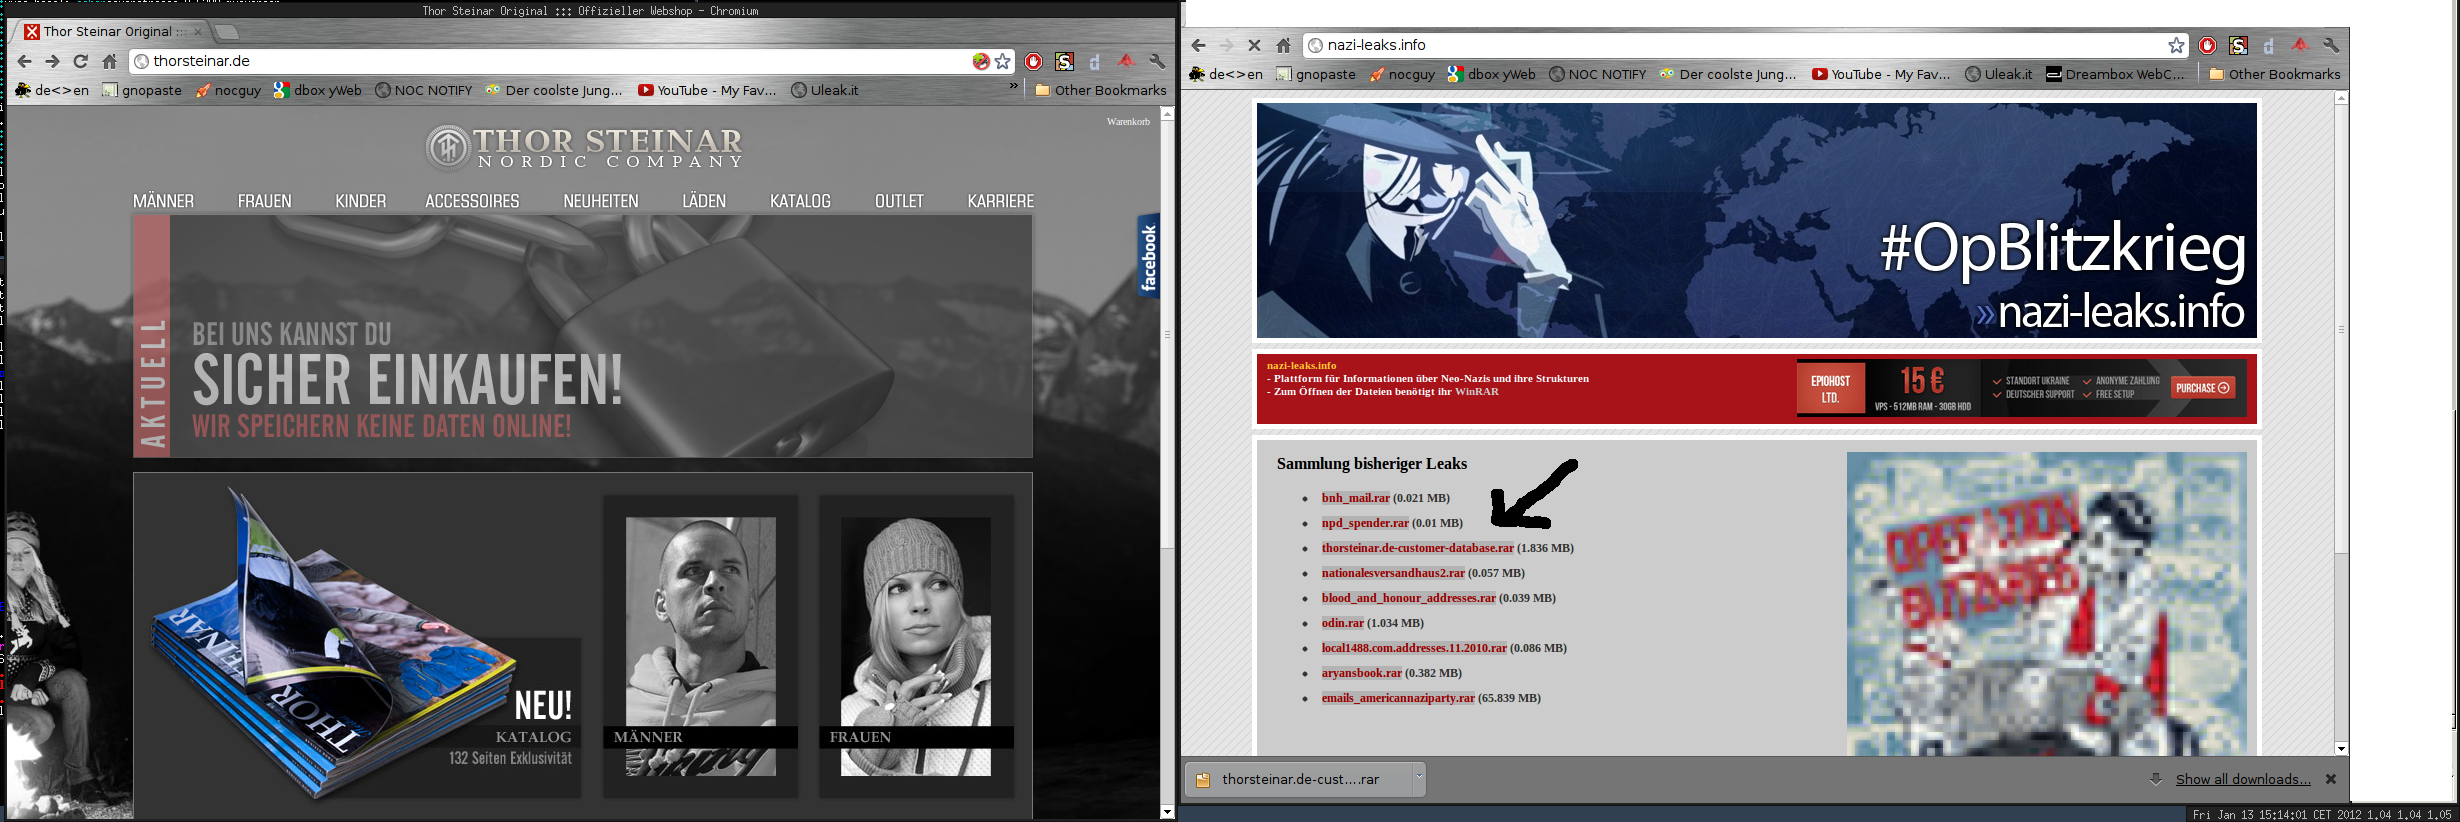Image resolution: width=2460 pixels, height=822 pixels.
Task: Open OUTLET menu item
Action: [x=899, y=201]
